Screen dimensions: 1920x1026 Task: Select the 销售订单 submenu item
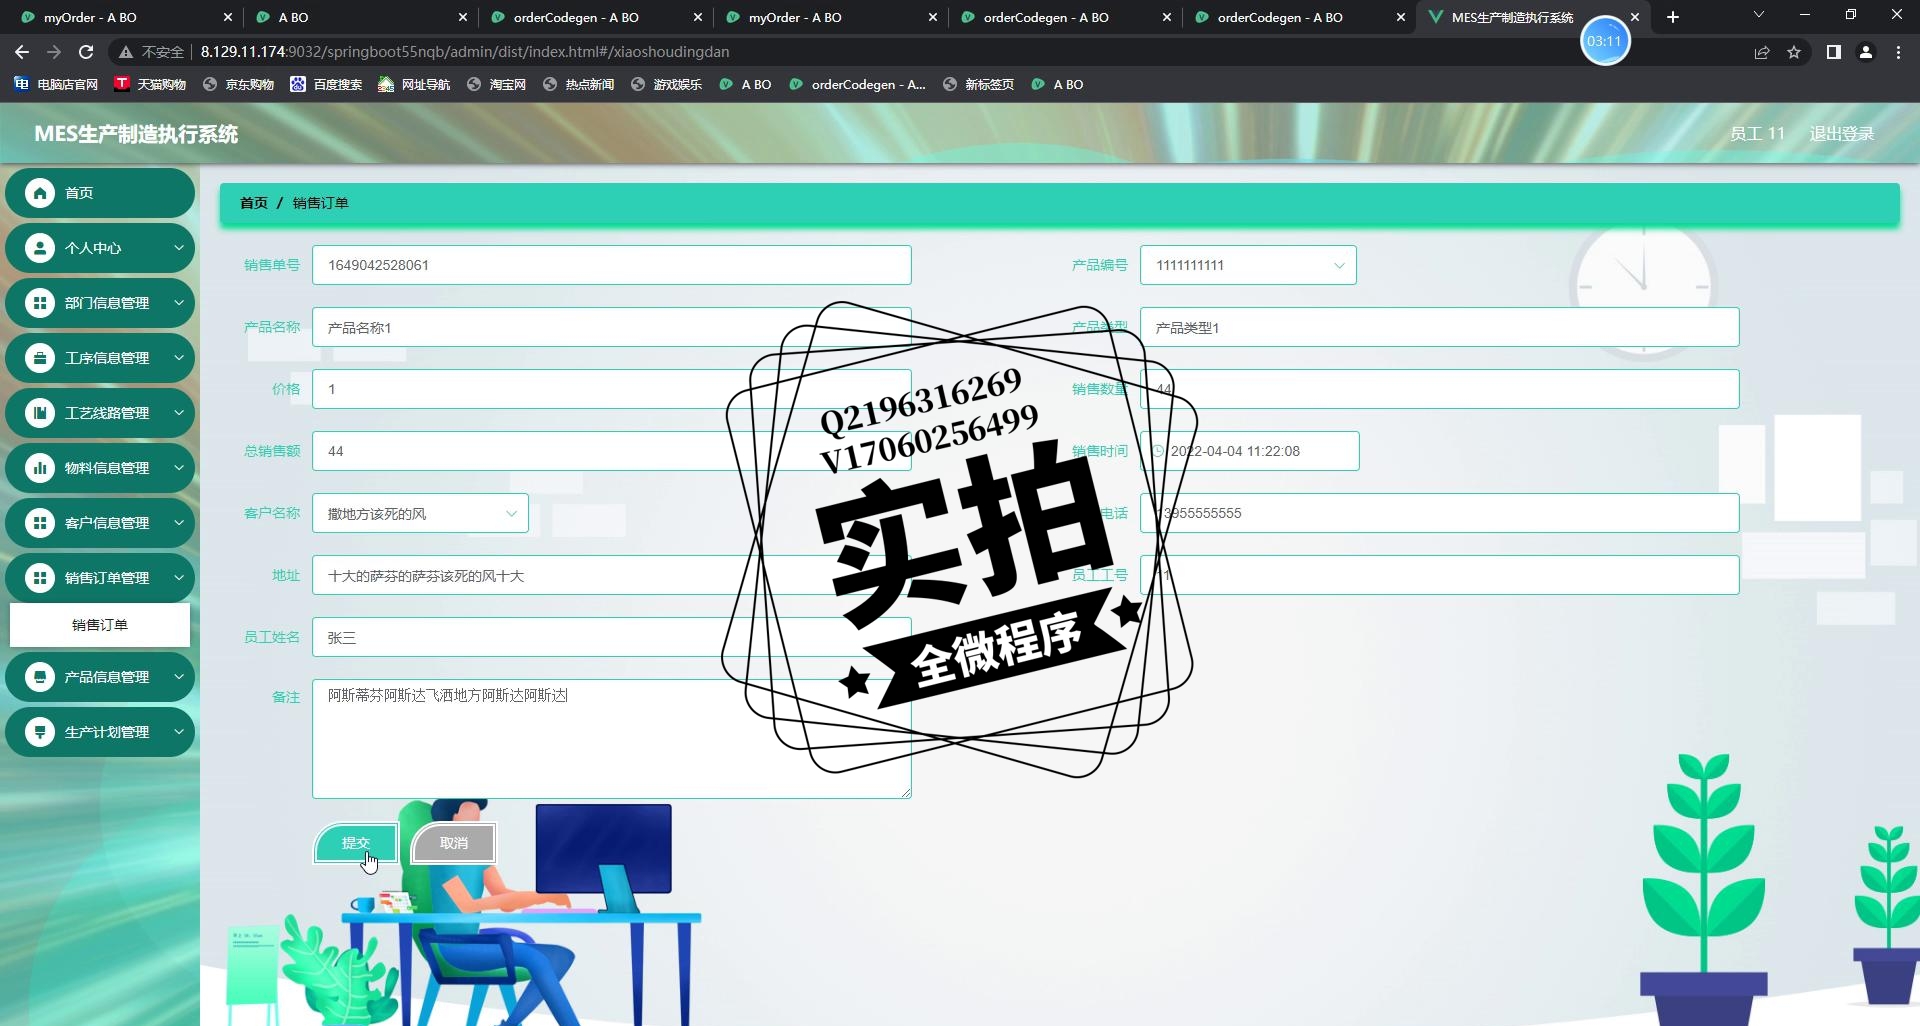(100, 625)
